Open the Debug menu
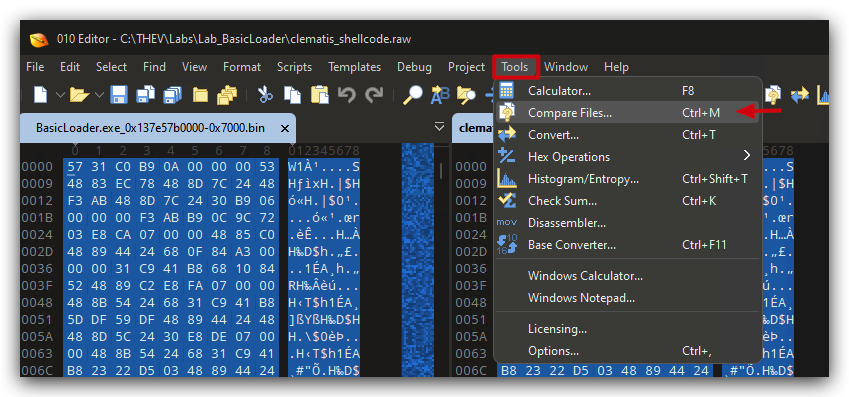 pyautogui.click(x=414, y=67)
